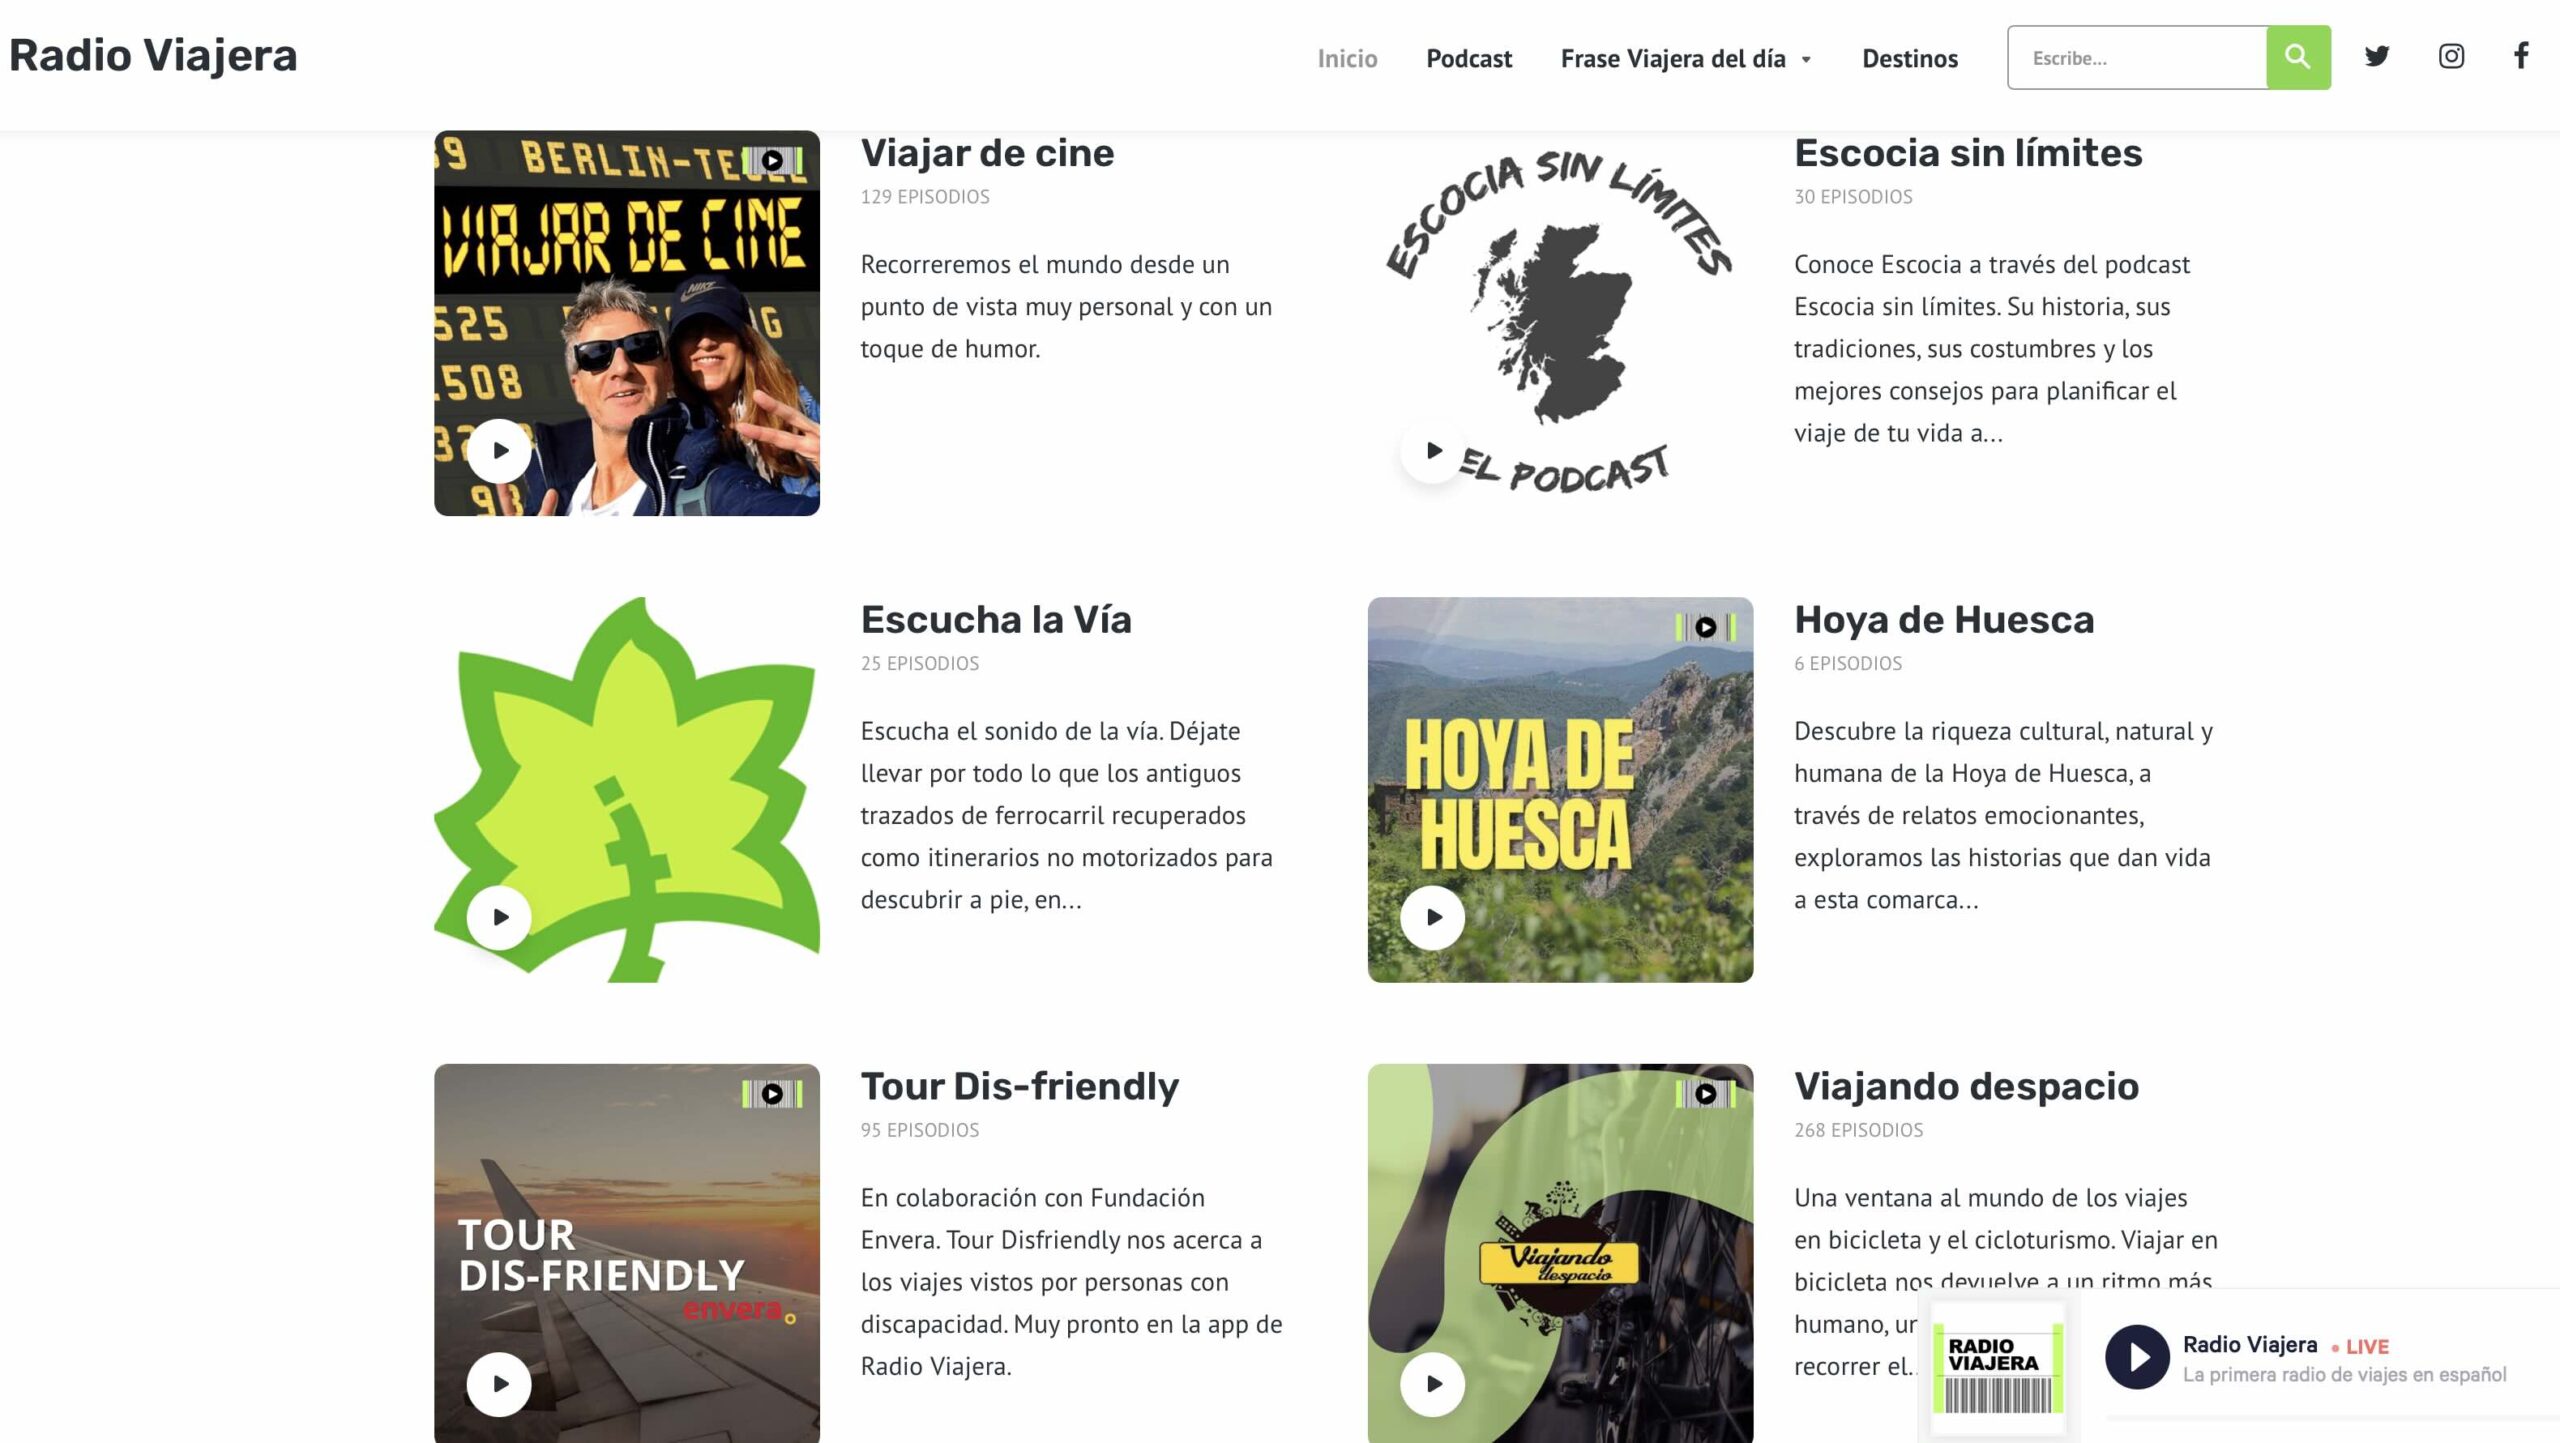This screenshot has width=2560, height=1443.
Task: Go to the Podcast menu item
Action: [x=1468, y=59]
